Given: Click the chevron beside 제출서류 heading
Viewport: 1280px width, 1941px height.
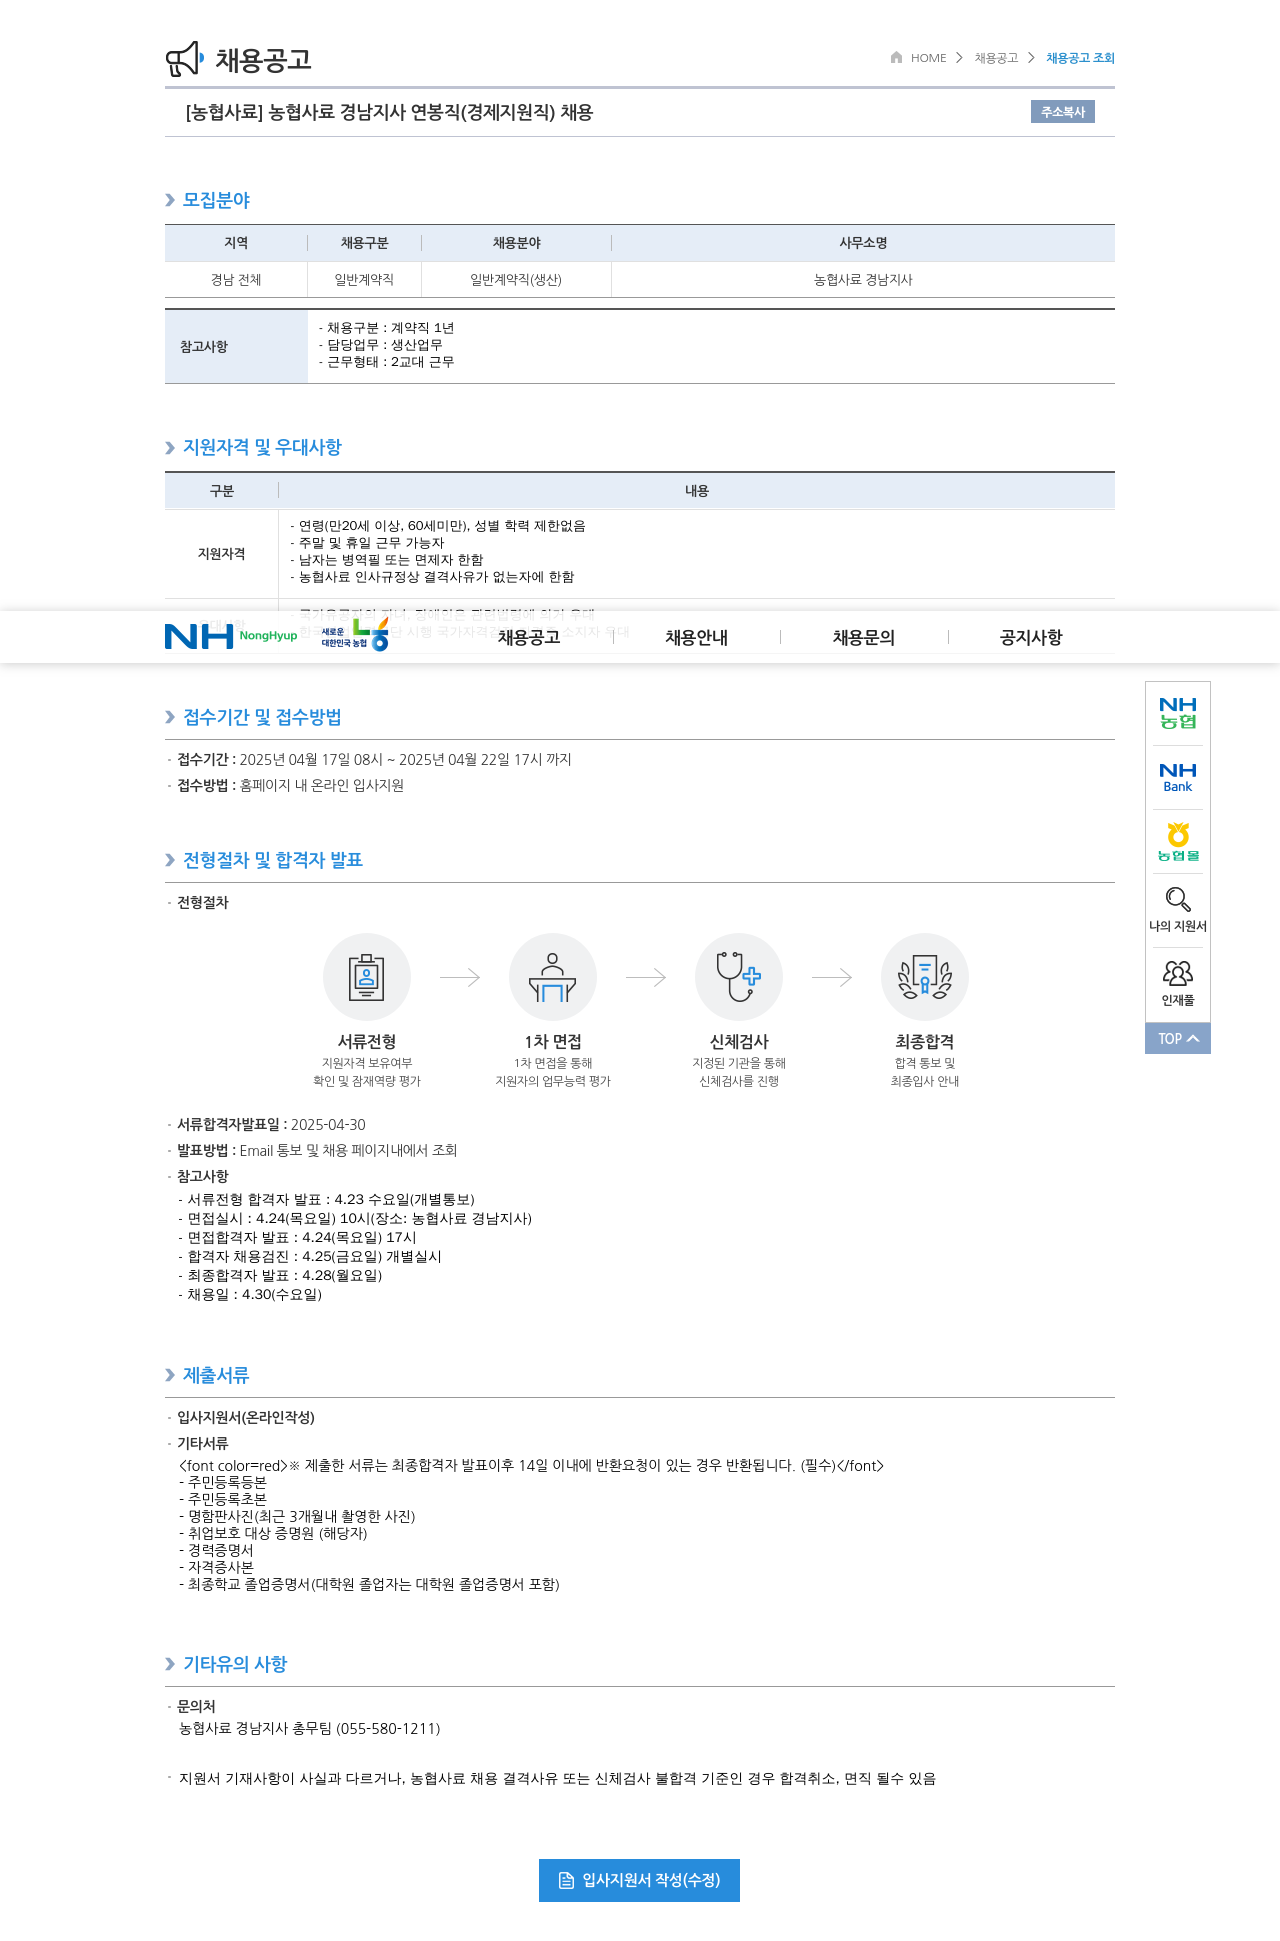Looking at the screenshot, I should pos(170,1375).
